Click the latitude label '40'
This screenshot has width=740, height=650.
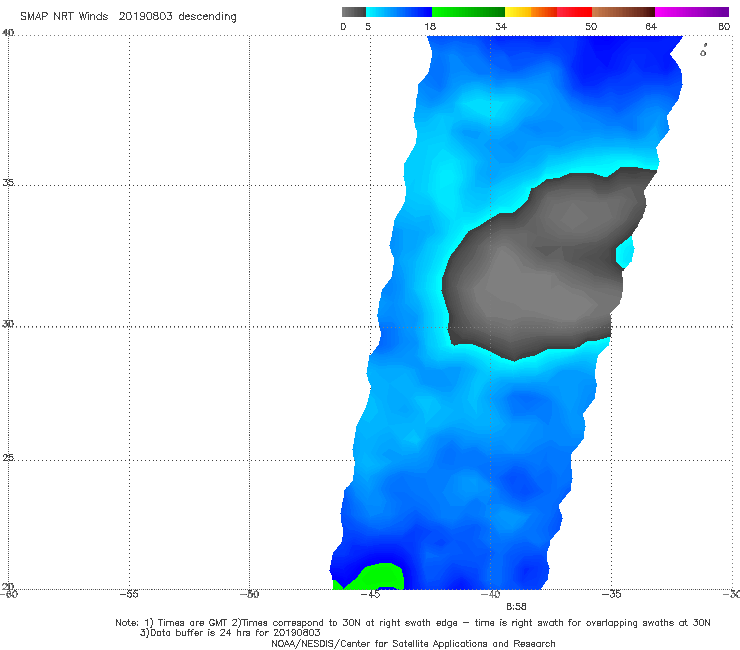coord(8,33)
